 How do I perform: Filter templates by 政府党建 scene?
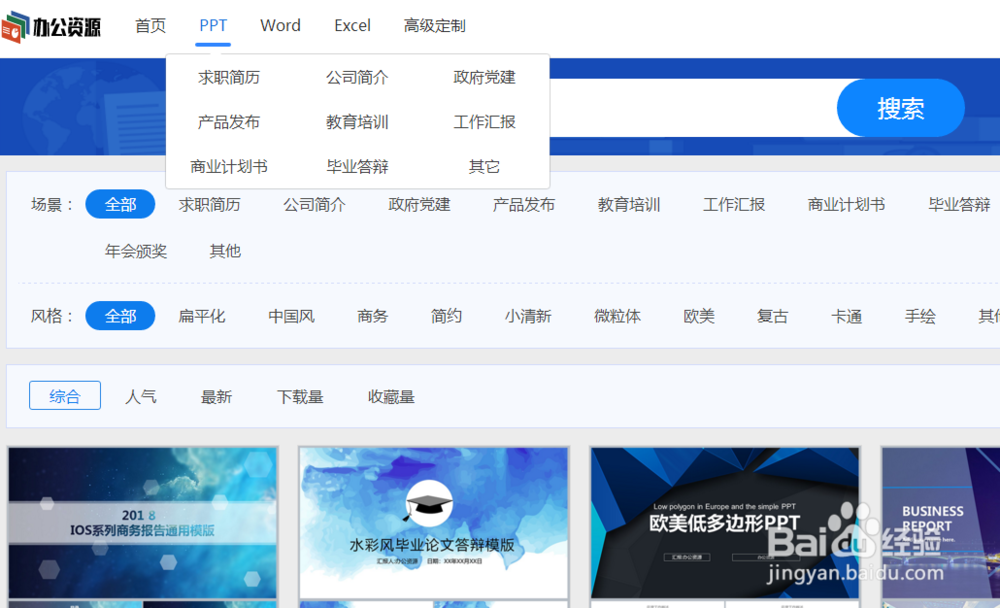(419, 204)
